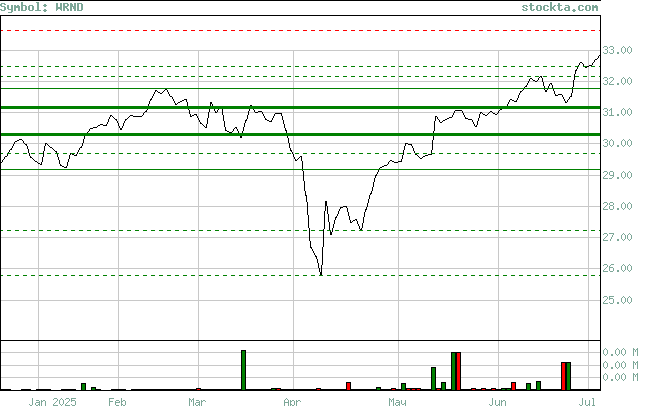The width and height of the screenshot is (655, 406).
Task: Click the tallest green volume bar in March
Action: click(244, 370)
